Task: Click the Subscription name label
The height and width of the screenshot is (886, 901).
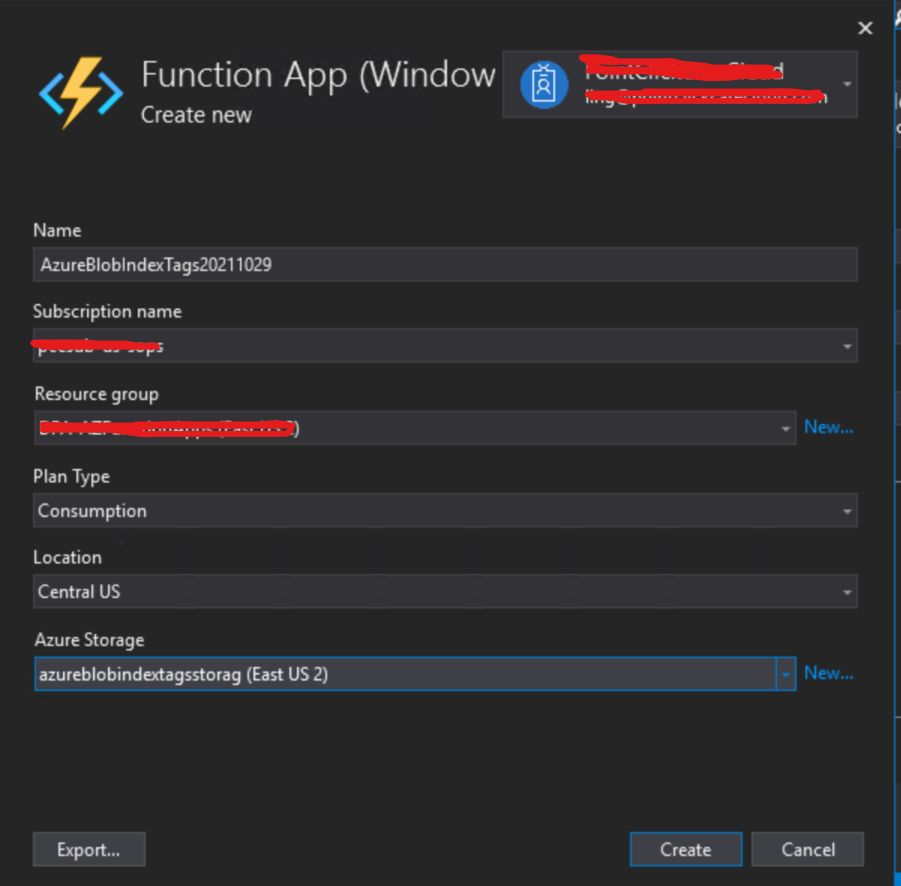Action: 107,311
